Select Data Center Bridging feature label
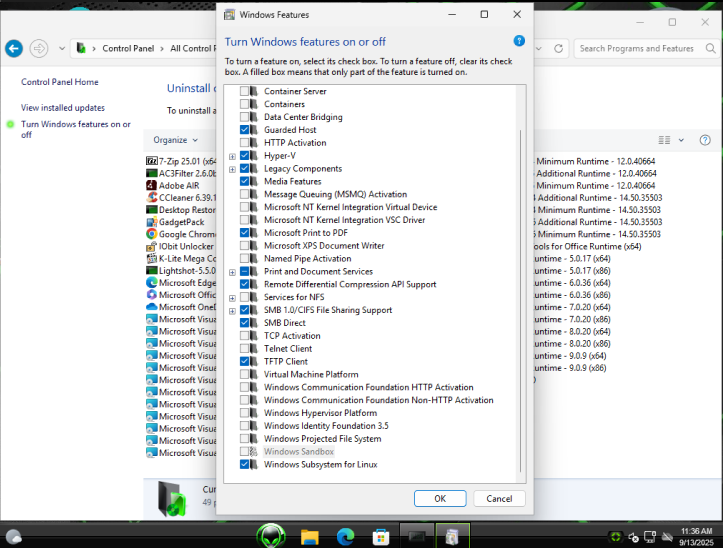Image resolution: width=723 pixels, height=548 pixels. [x=303, y=117]
